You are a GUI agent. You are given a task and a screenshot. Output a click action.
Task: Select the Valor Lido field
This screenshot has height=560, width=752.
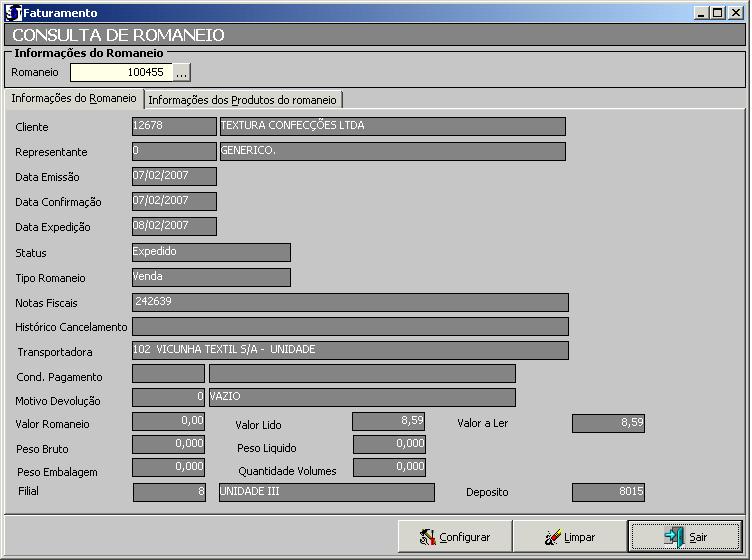click(388, 422)
